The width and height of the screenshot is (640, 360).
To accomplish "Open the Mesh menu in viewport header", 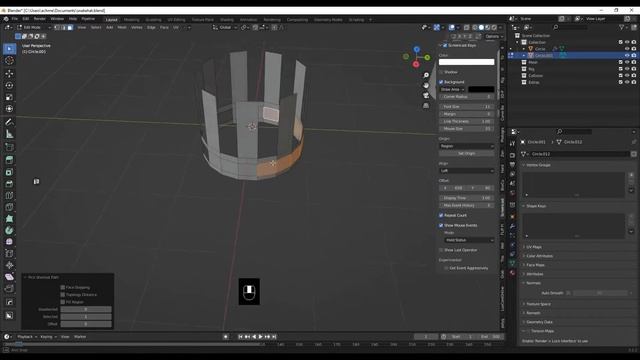I will click(x=122, y=27).
